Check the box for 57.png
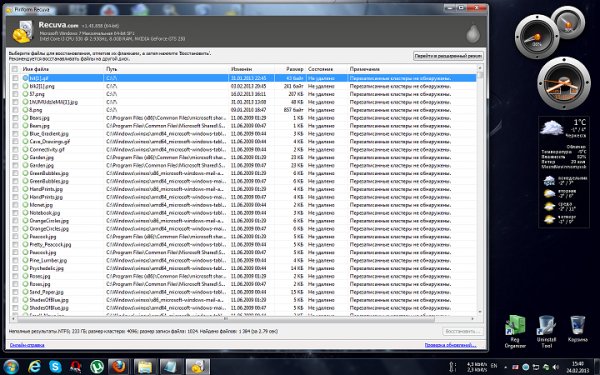The image size is (600, 375). pyautogui.click(x=15, y=94)
